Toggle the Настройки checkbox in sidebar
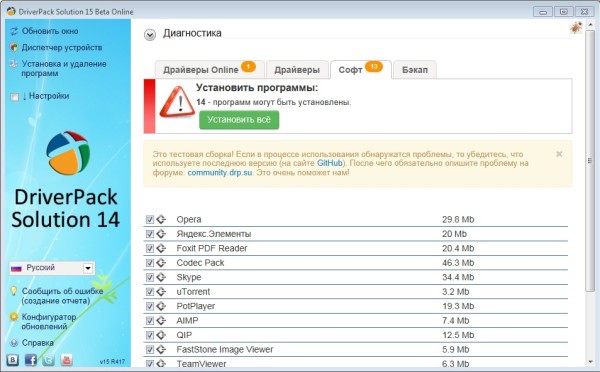 pos(14,96)
